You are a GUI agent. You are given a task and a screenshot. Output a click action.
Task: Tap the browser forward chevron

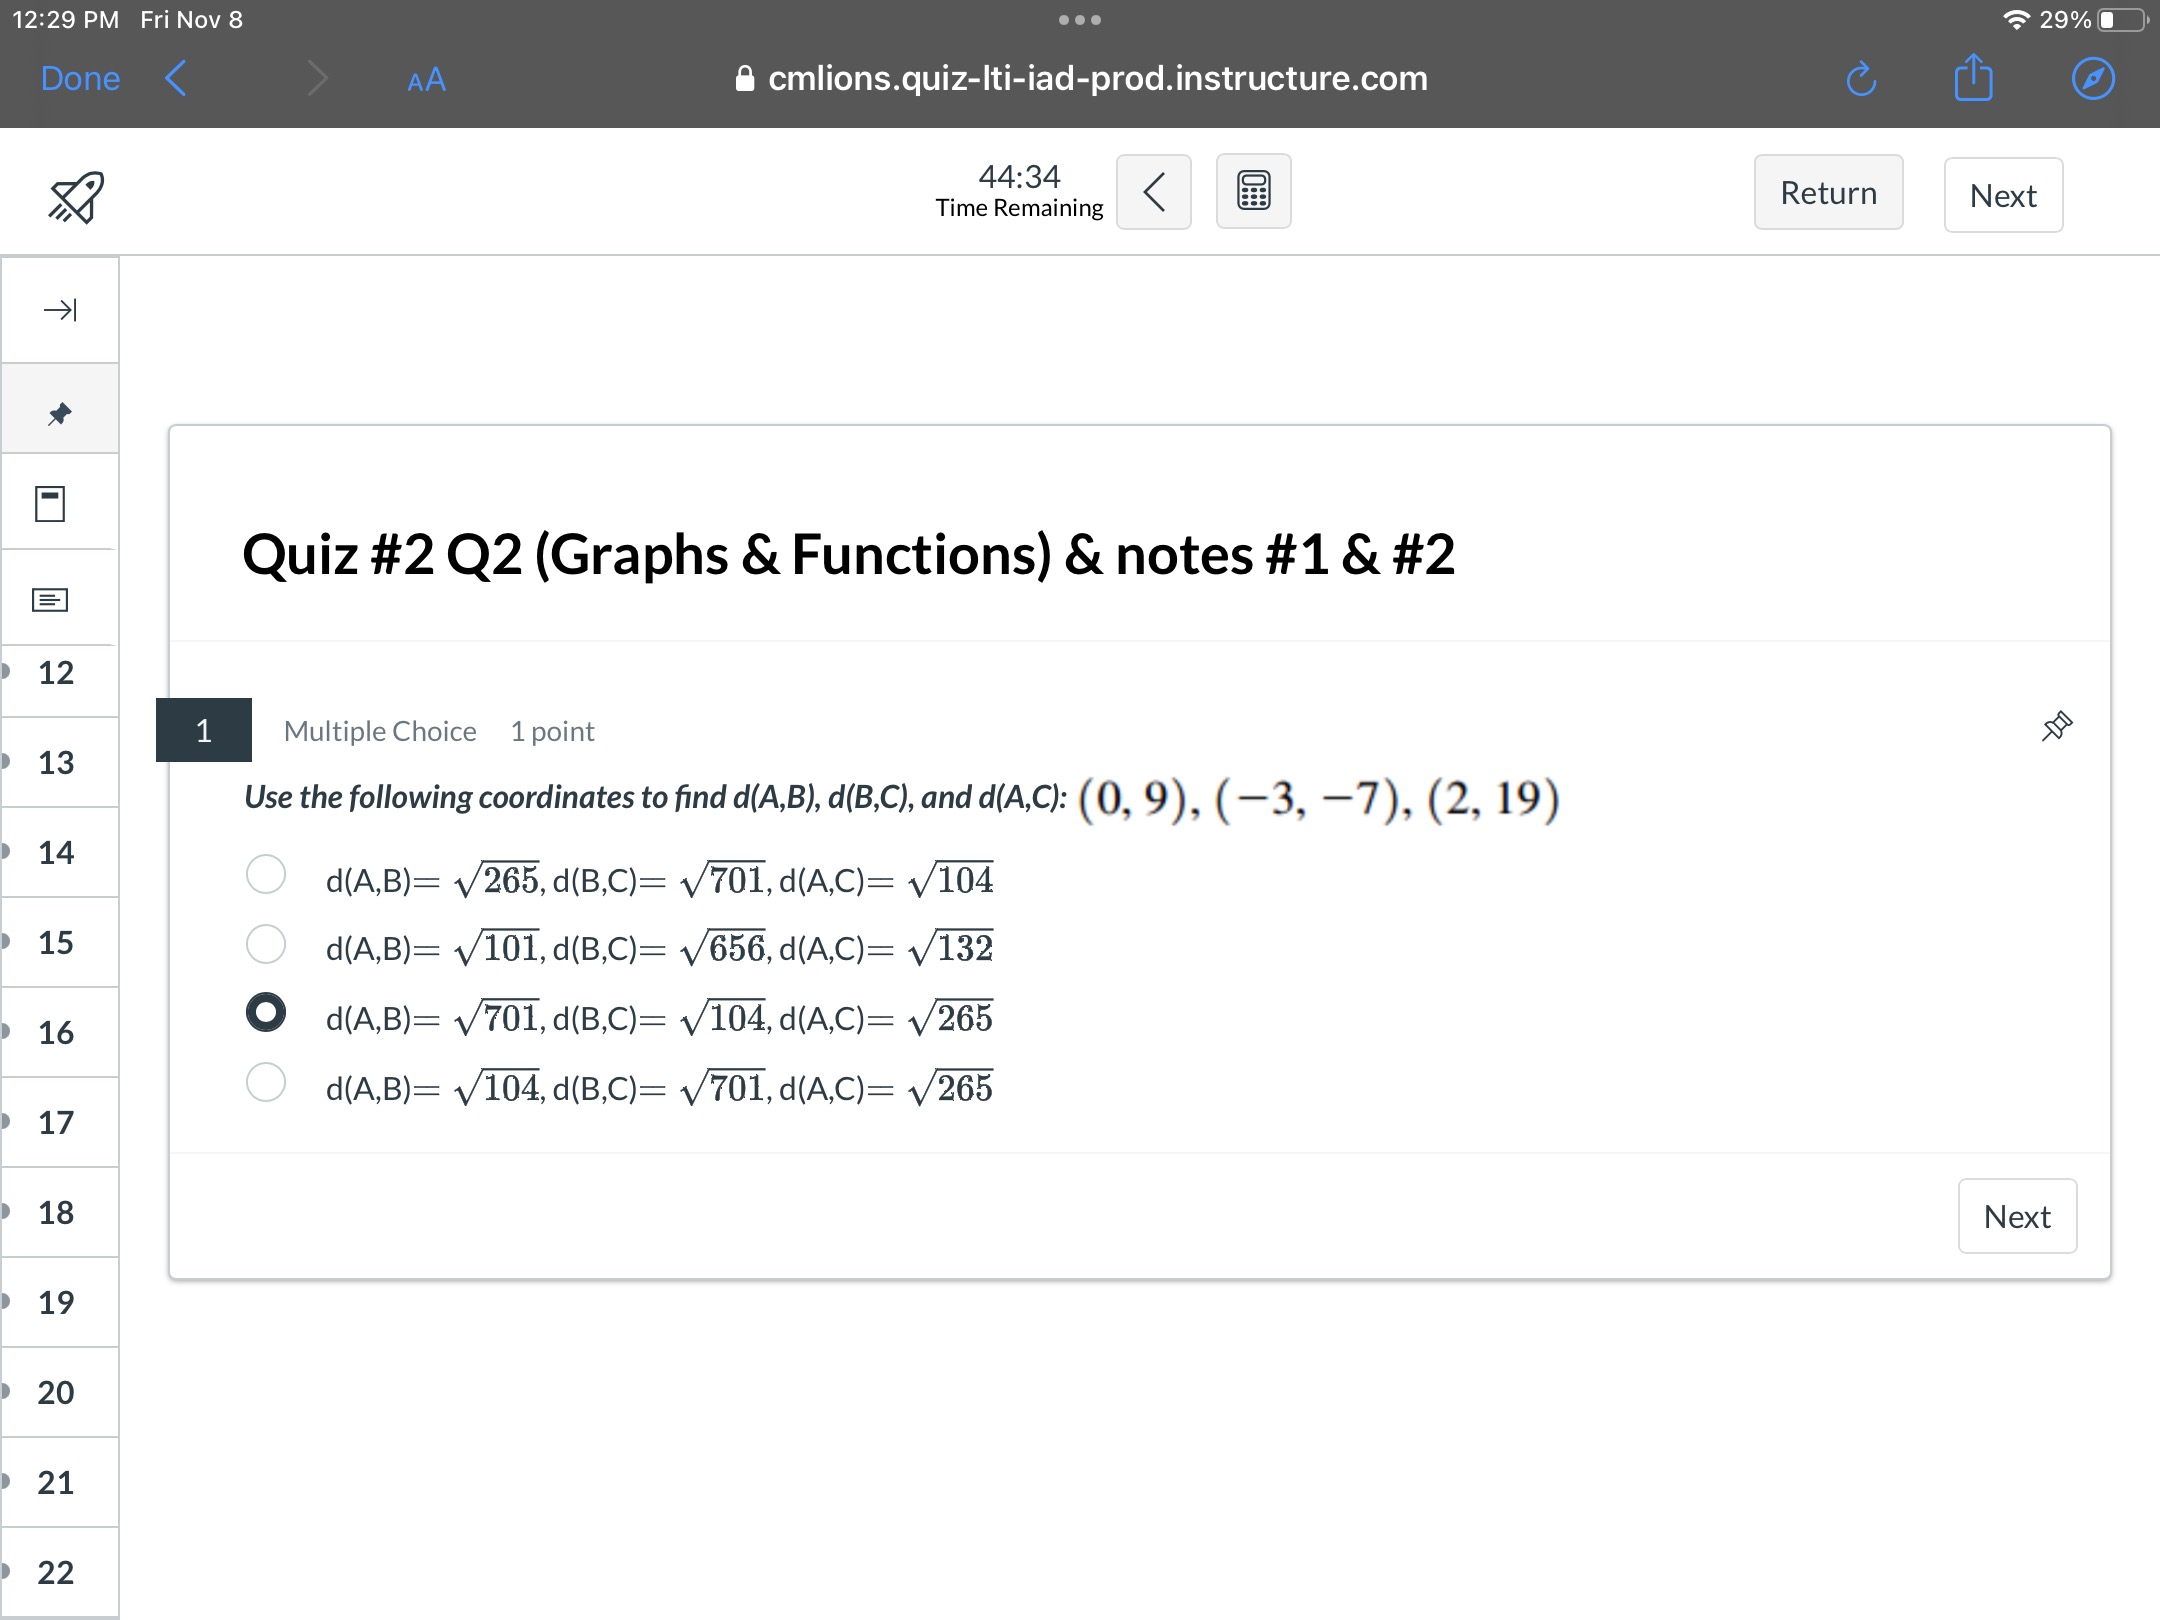coord(317,78)
